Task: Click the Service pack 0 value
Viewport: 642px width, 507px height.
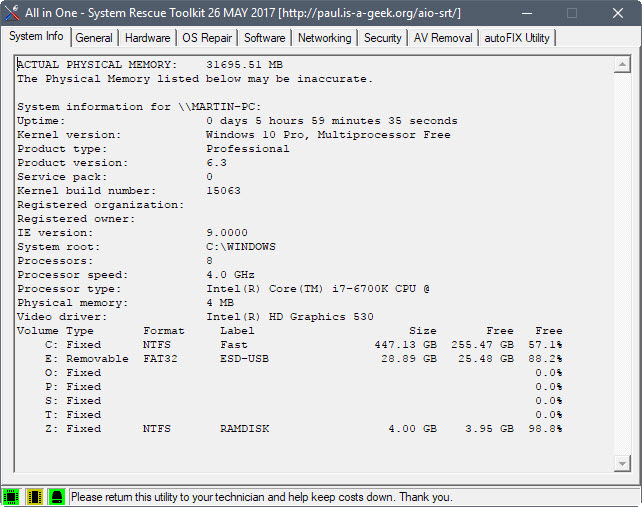Action: coord(209,177)
